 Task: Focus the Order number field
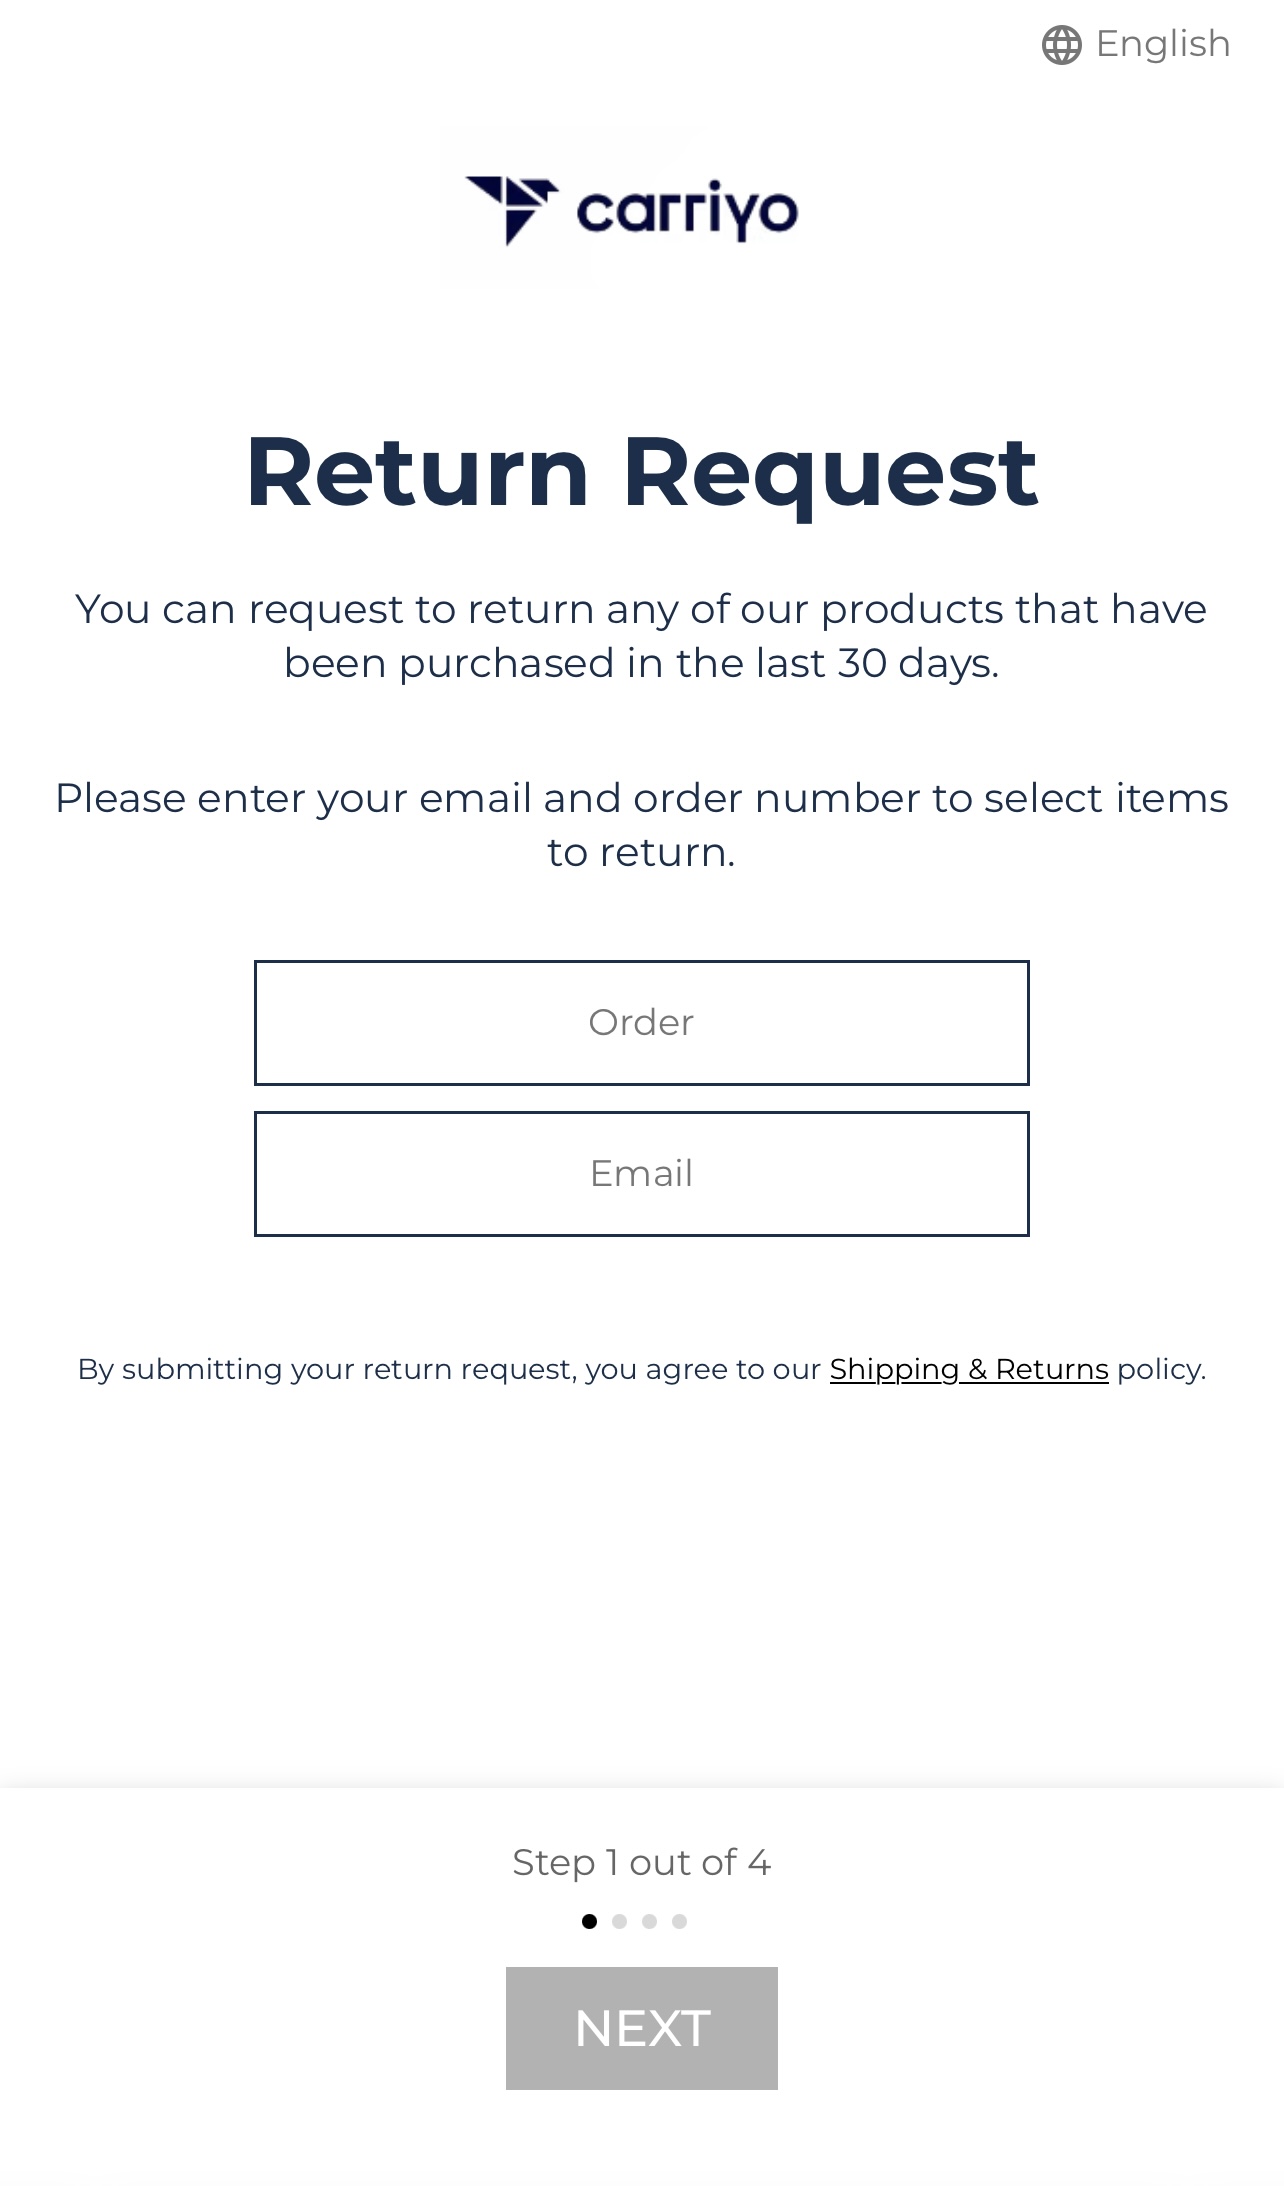point(642,1023)
